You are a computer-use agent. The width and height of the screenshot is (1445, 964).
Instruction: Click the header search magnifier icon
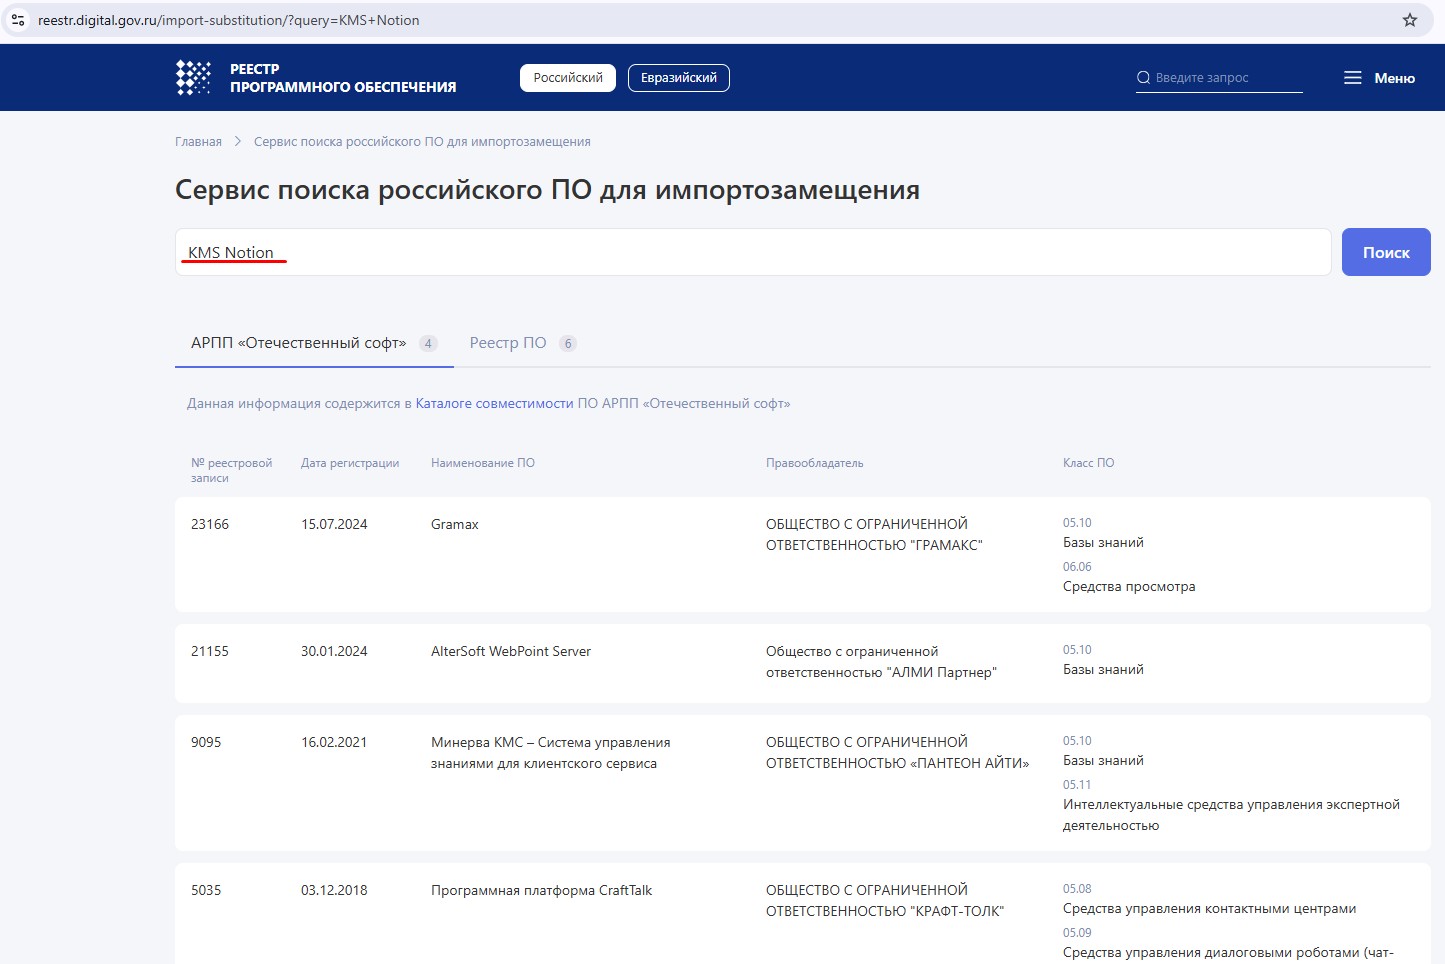[x=1143, y=78]
